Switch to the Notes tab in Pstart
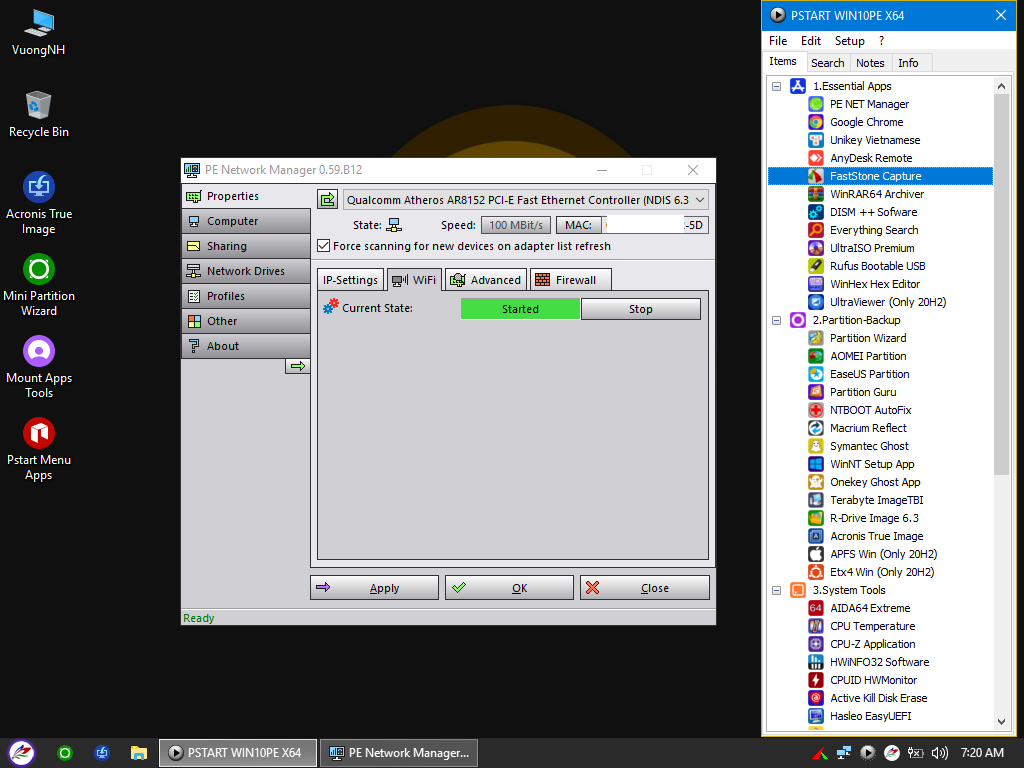1024x768 pixels. [x=870, y=63]
